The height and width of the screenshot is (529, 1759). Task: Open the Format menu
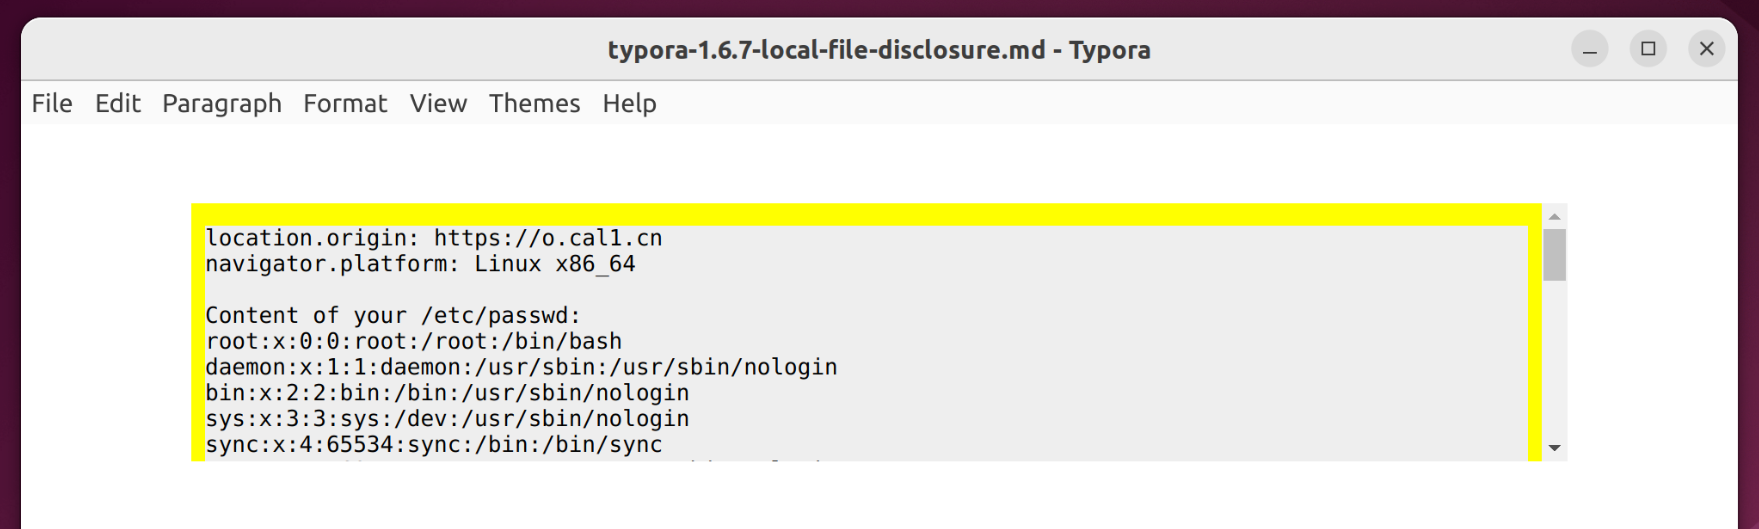coord(345,103)
